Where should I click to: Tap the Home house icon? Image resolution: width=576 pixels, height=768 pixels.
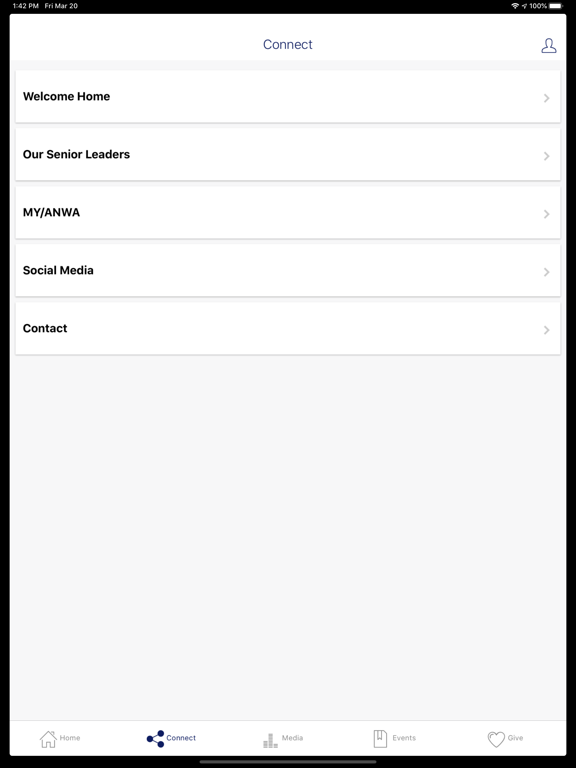tap(48, 739)
